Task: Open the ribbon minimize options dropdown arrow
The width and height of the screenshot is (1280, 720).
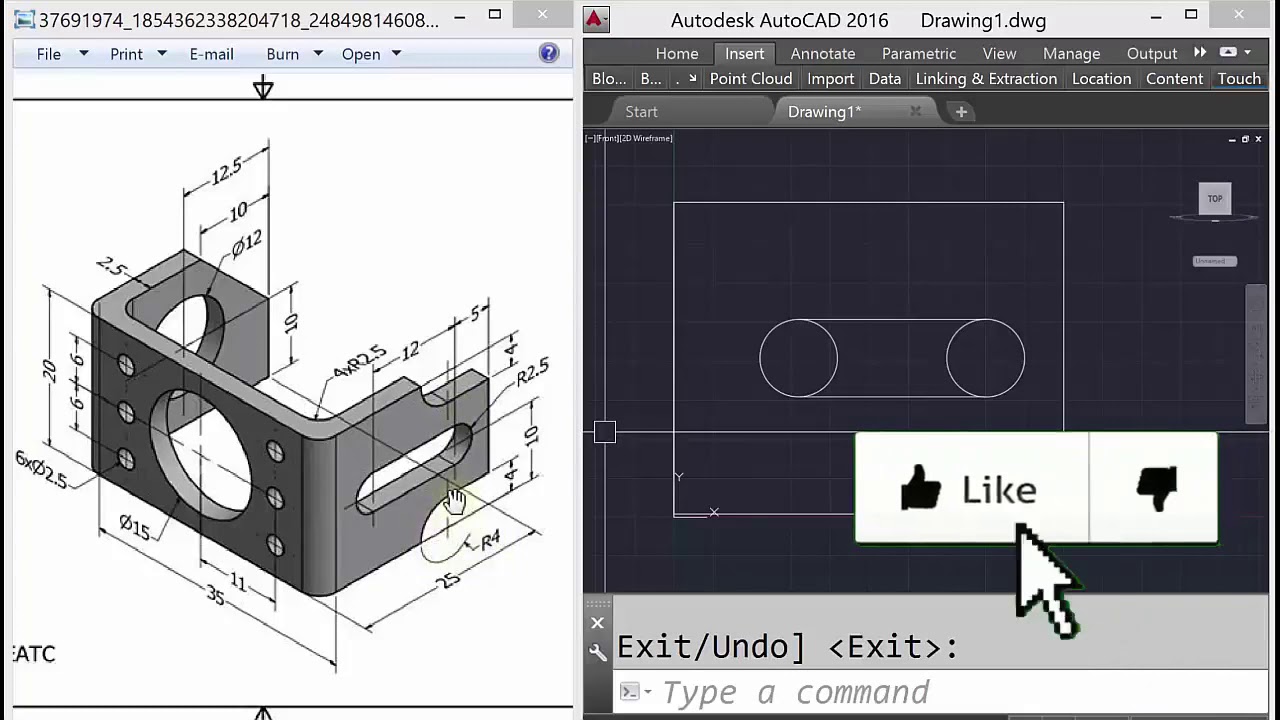Action: click(1248, 53)
